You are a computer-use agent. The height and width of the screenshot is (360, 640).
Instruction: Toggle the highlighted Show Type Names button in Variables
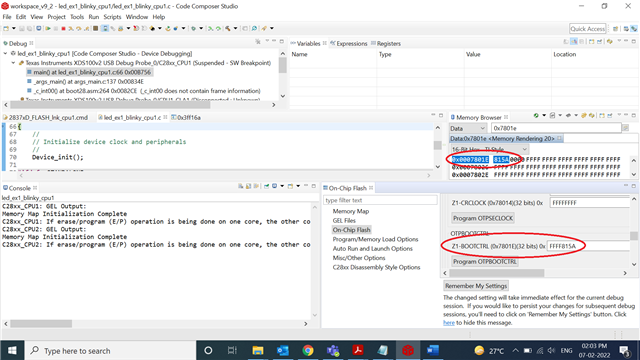[574, 42]
